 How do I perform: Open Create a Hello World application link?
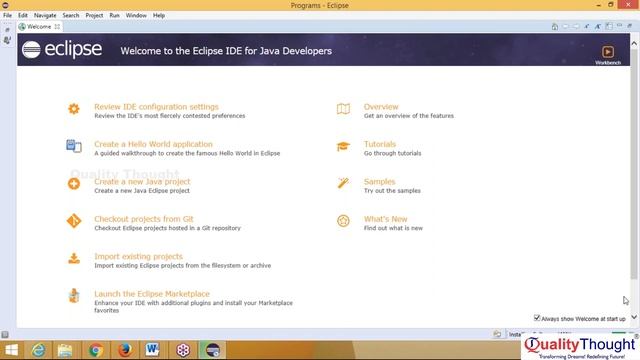point(153,144)
